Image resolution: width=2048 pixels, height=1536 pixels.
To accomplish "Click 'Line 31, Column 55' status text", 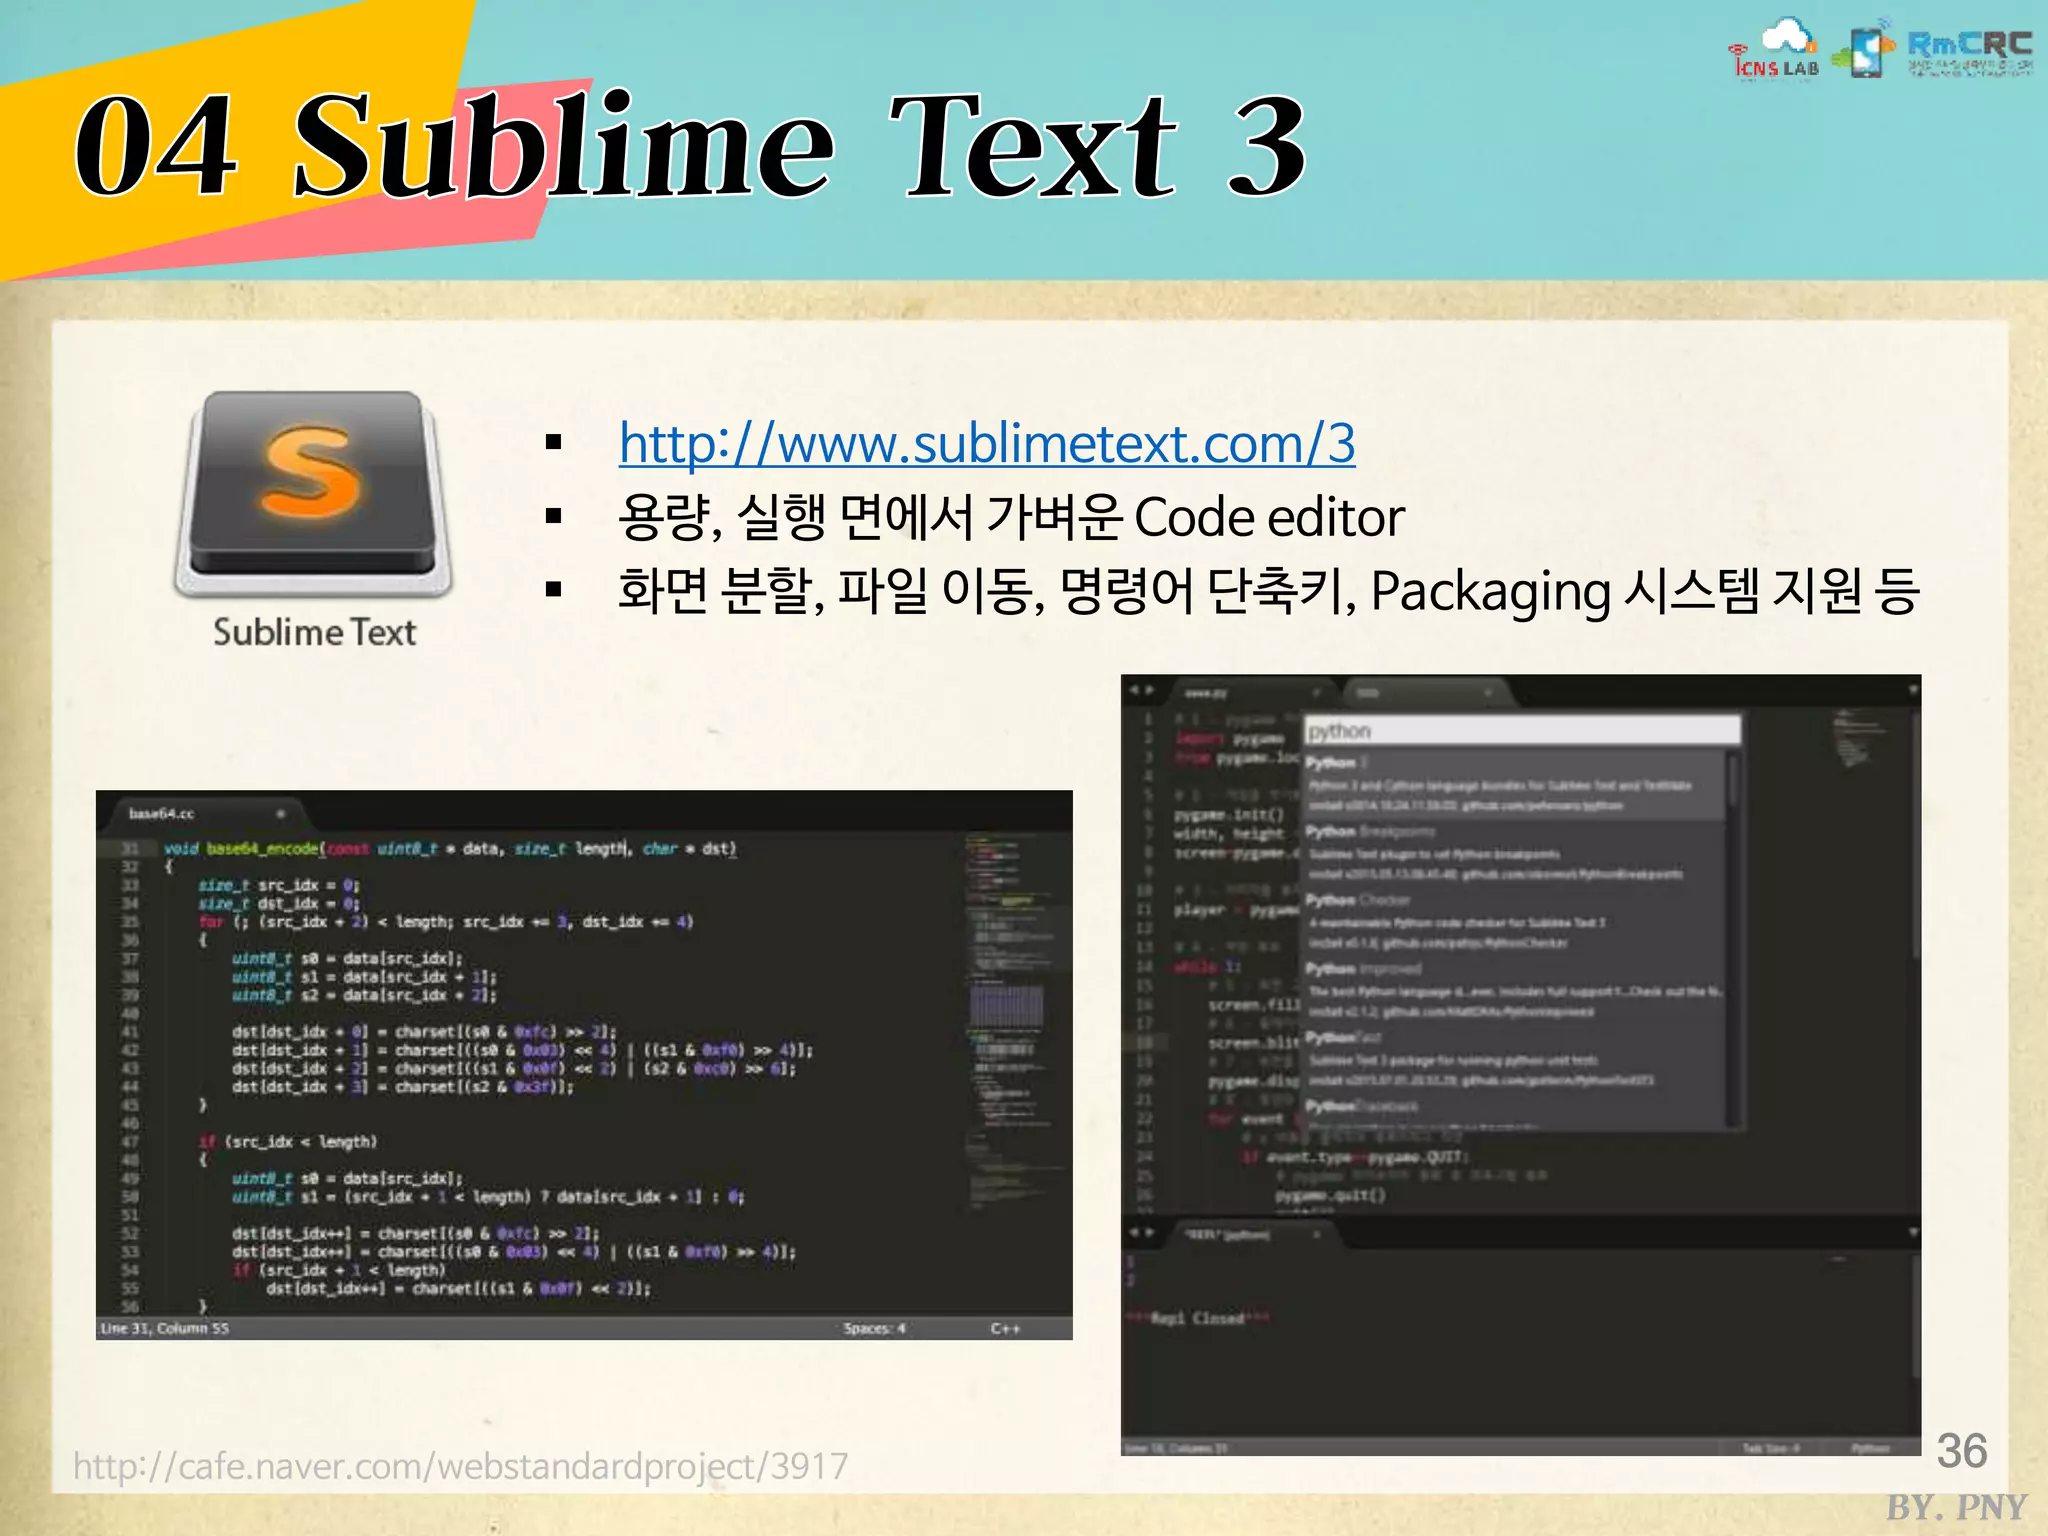I will pos(165,1328).
